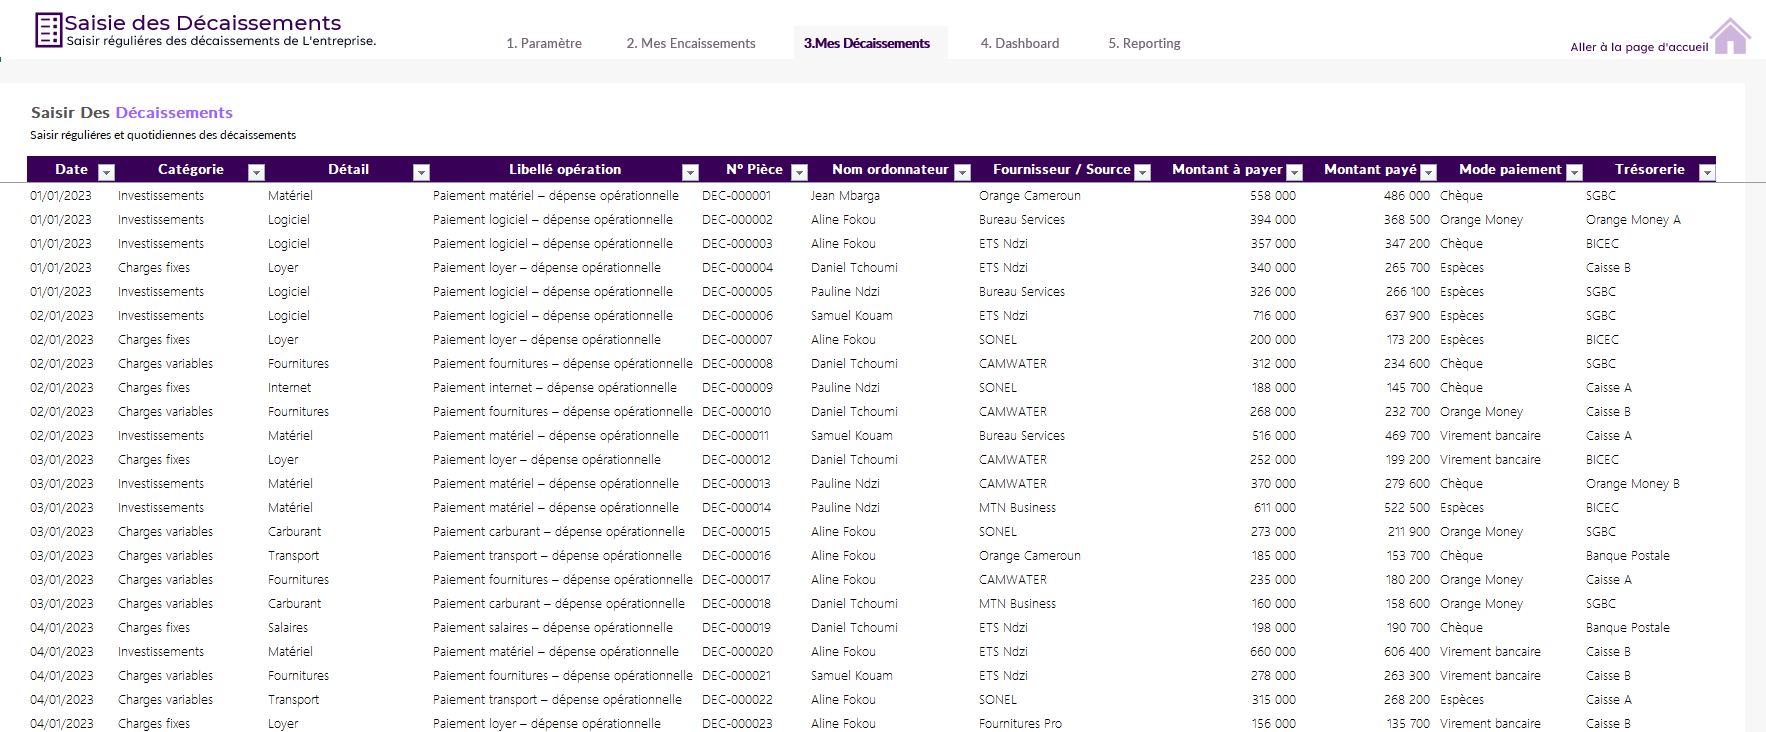
Task: Click amount 660 000 in Montant à payer
Action: click(x=1273, y=652)
